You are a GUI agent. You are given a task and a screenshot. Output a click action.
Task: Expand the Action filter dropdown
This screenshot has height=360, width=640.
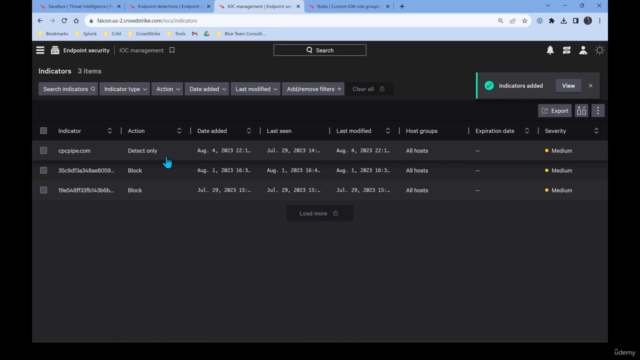click(x=167, y=89)
